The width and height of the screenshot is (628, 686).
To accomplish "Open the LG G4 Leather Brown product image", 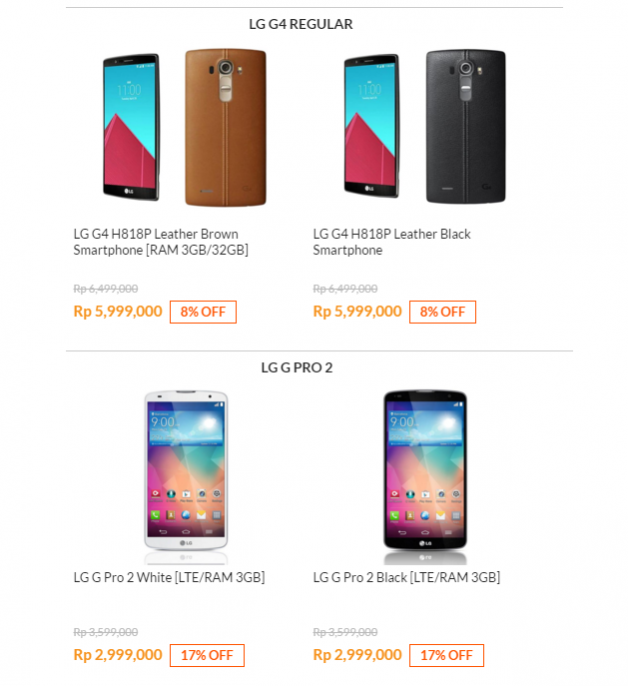I will point(184,127).
